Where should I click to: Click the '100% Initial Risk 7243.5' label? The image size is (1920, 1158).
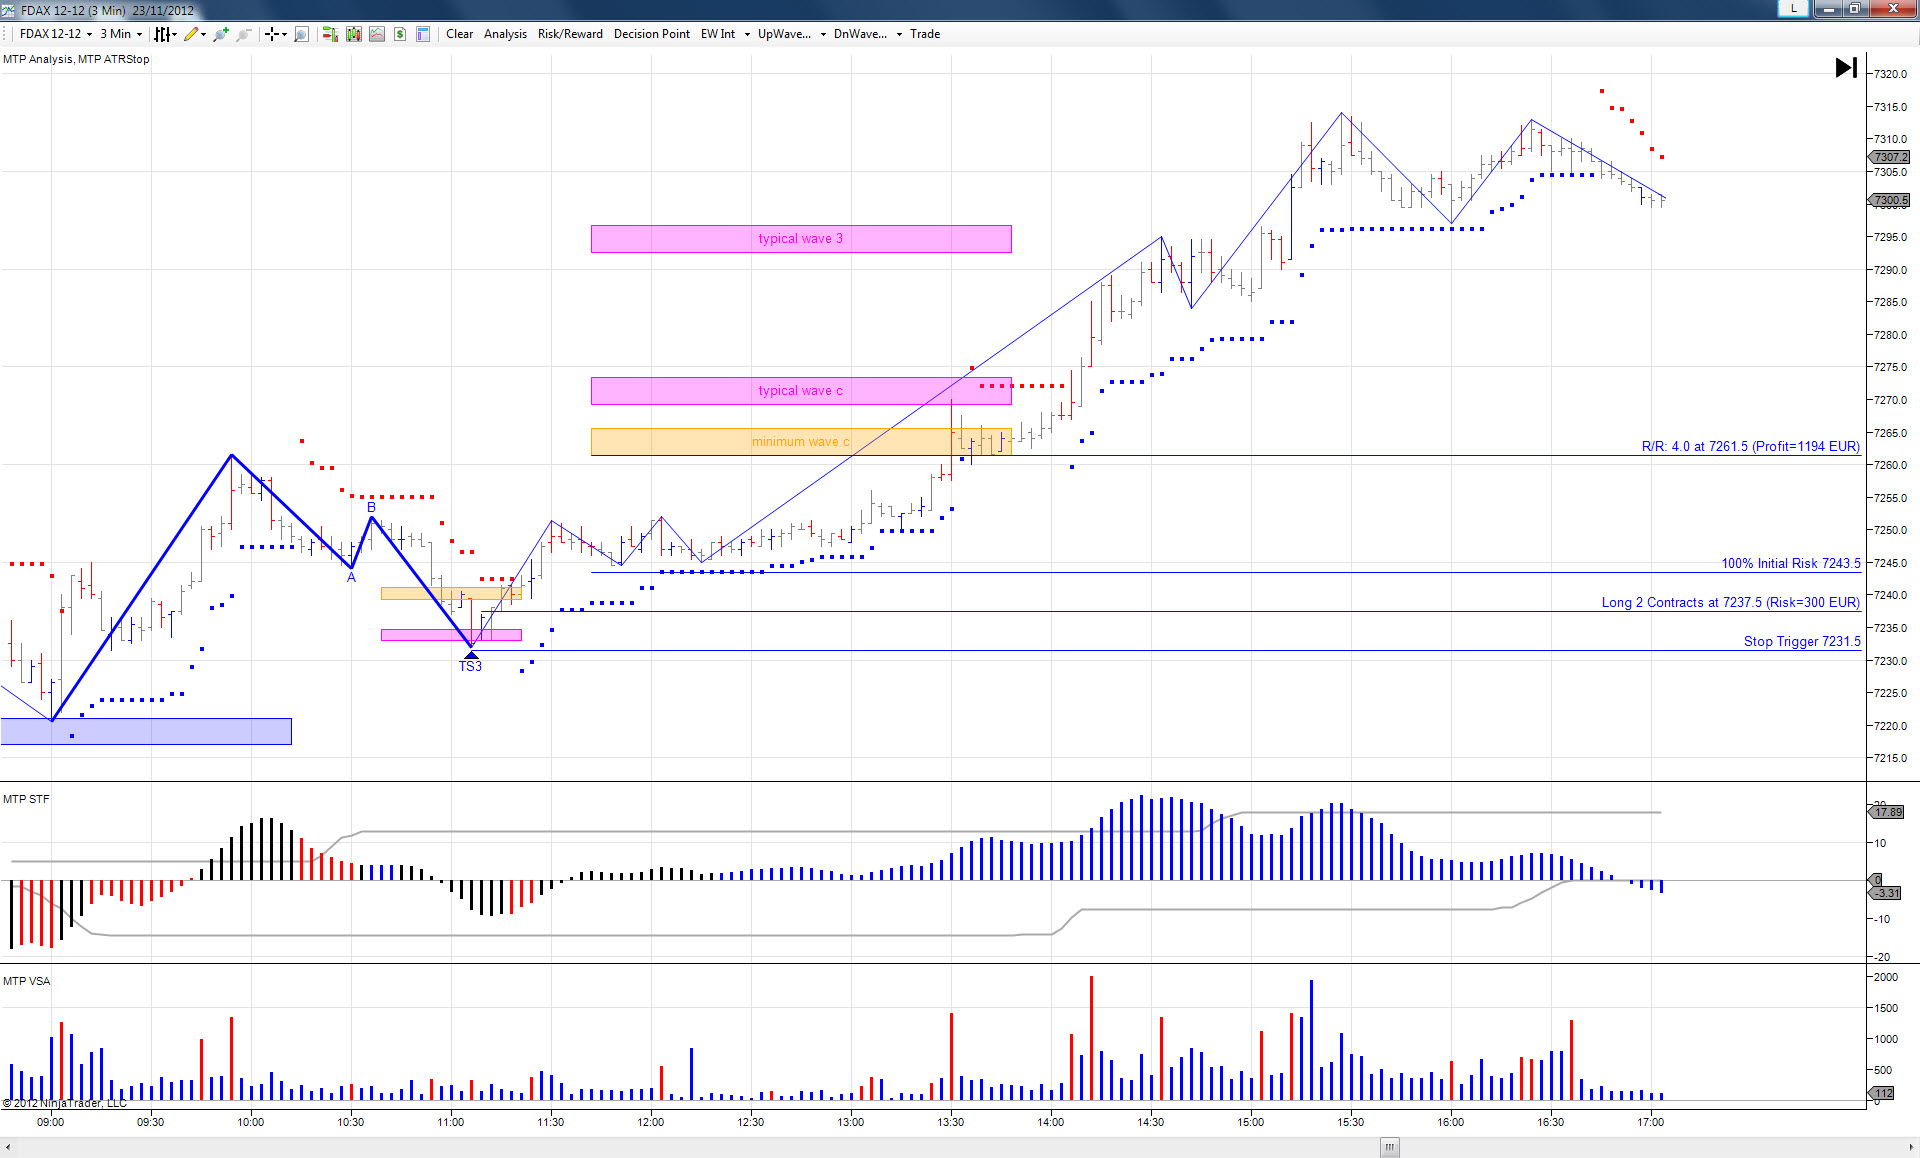pyautogui.click(x=1791, y=563)
